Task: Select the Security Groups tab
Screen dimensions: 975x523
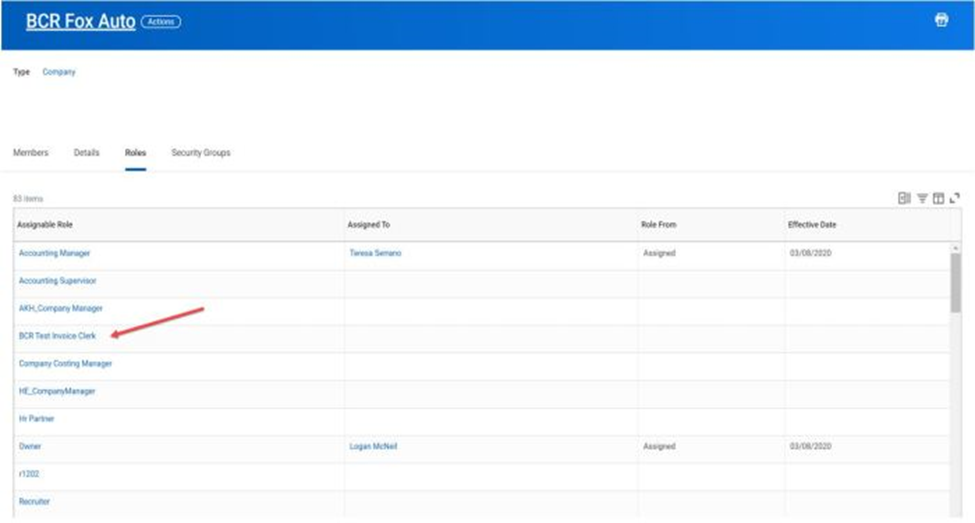Action: [x=201, y=153]
